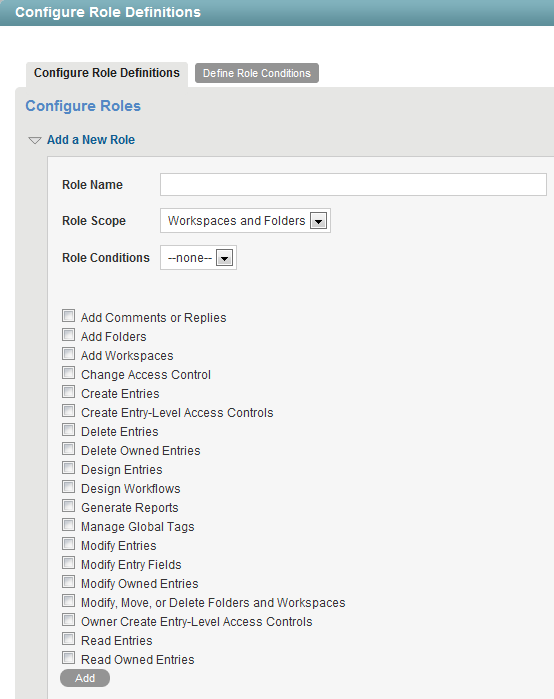Collapse the Add a New Role section triangle
Image resolution: width=554 pixels, height=699 pixels.
34,140
